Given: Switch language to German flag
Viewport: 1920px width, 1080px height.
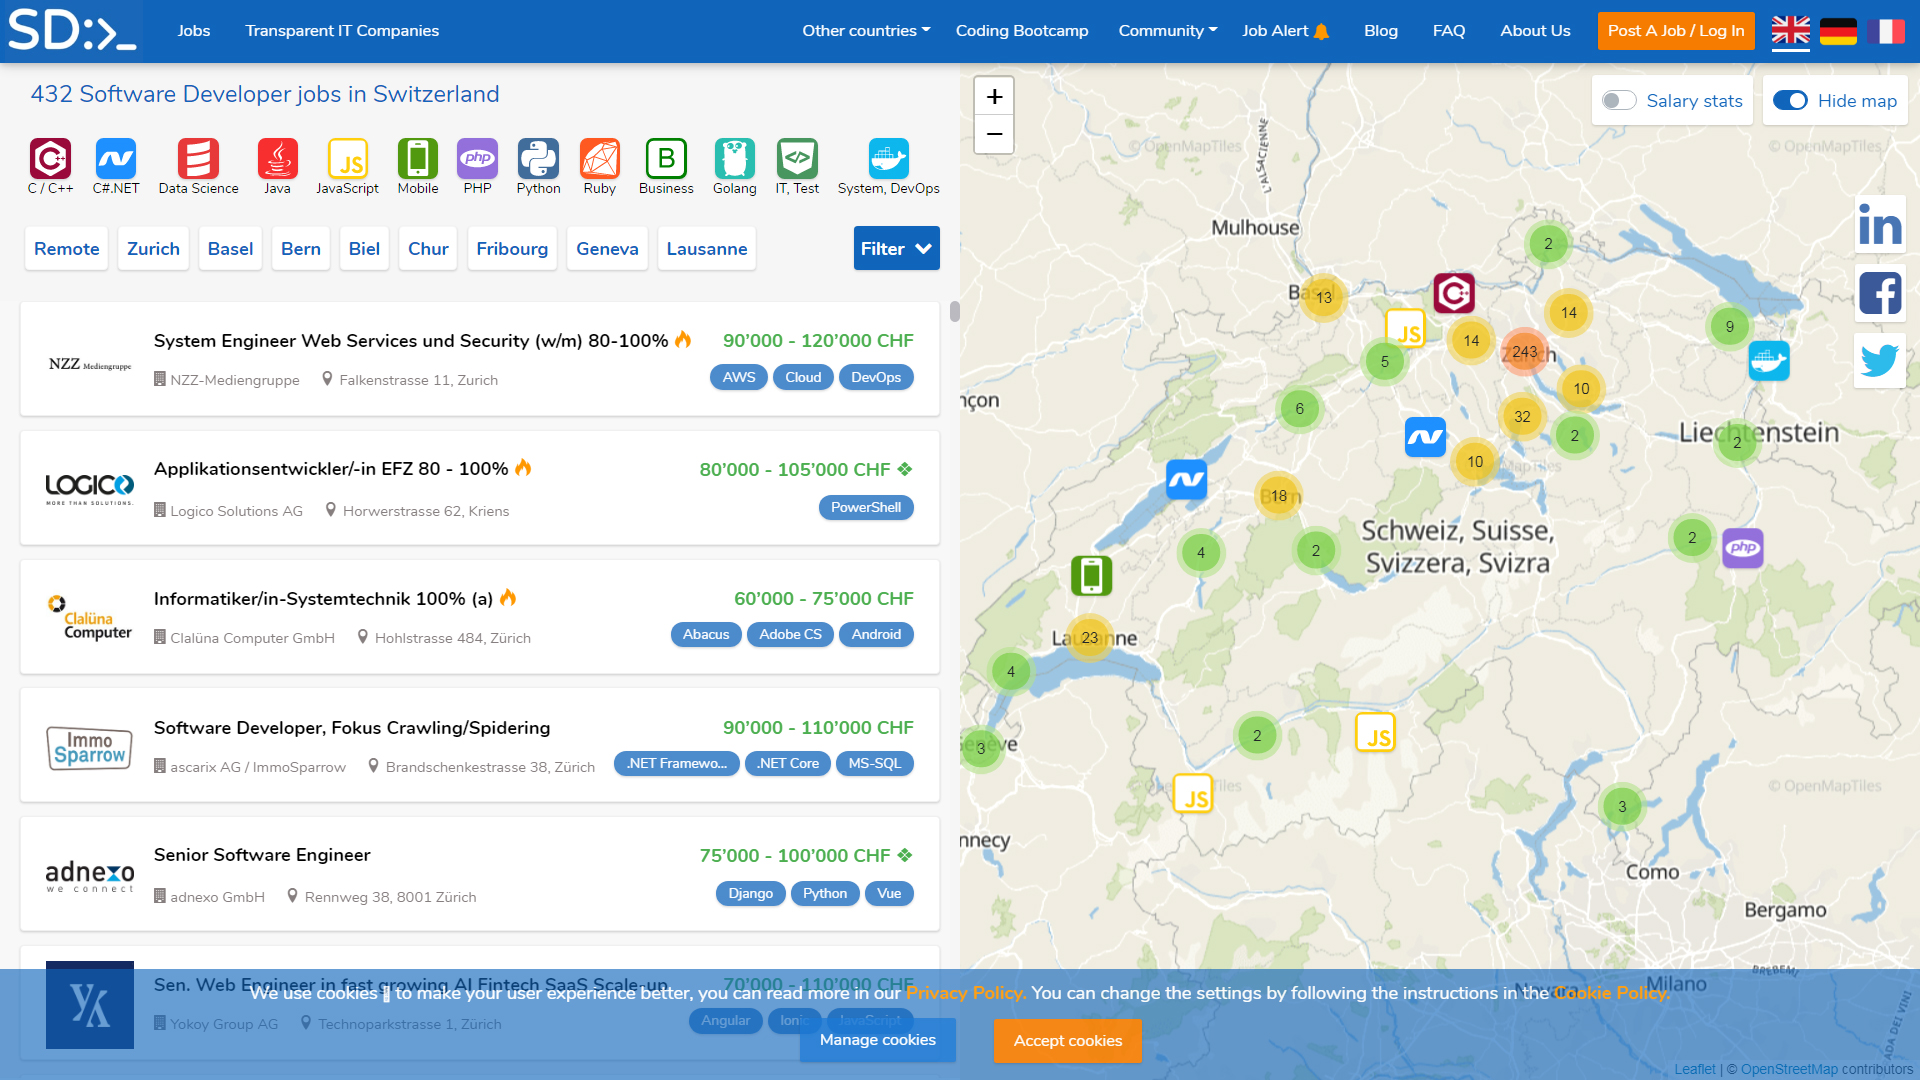Looking at the screenshot, I should [x=1838, y=31].
